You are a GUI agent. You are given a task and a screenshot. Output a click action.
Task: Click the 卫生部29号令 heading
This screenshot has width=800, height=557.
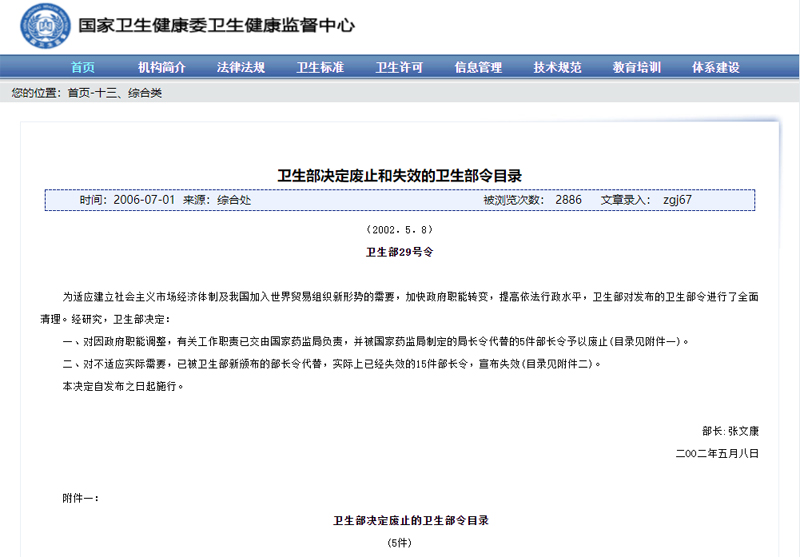399,252
